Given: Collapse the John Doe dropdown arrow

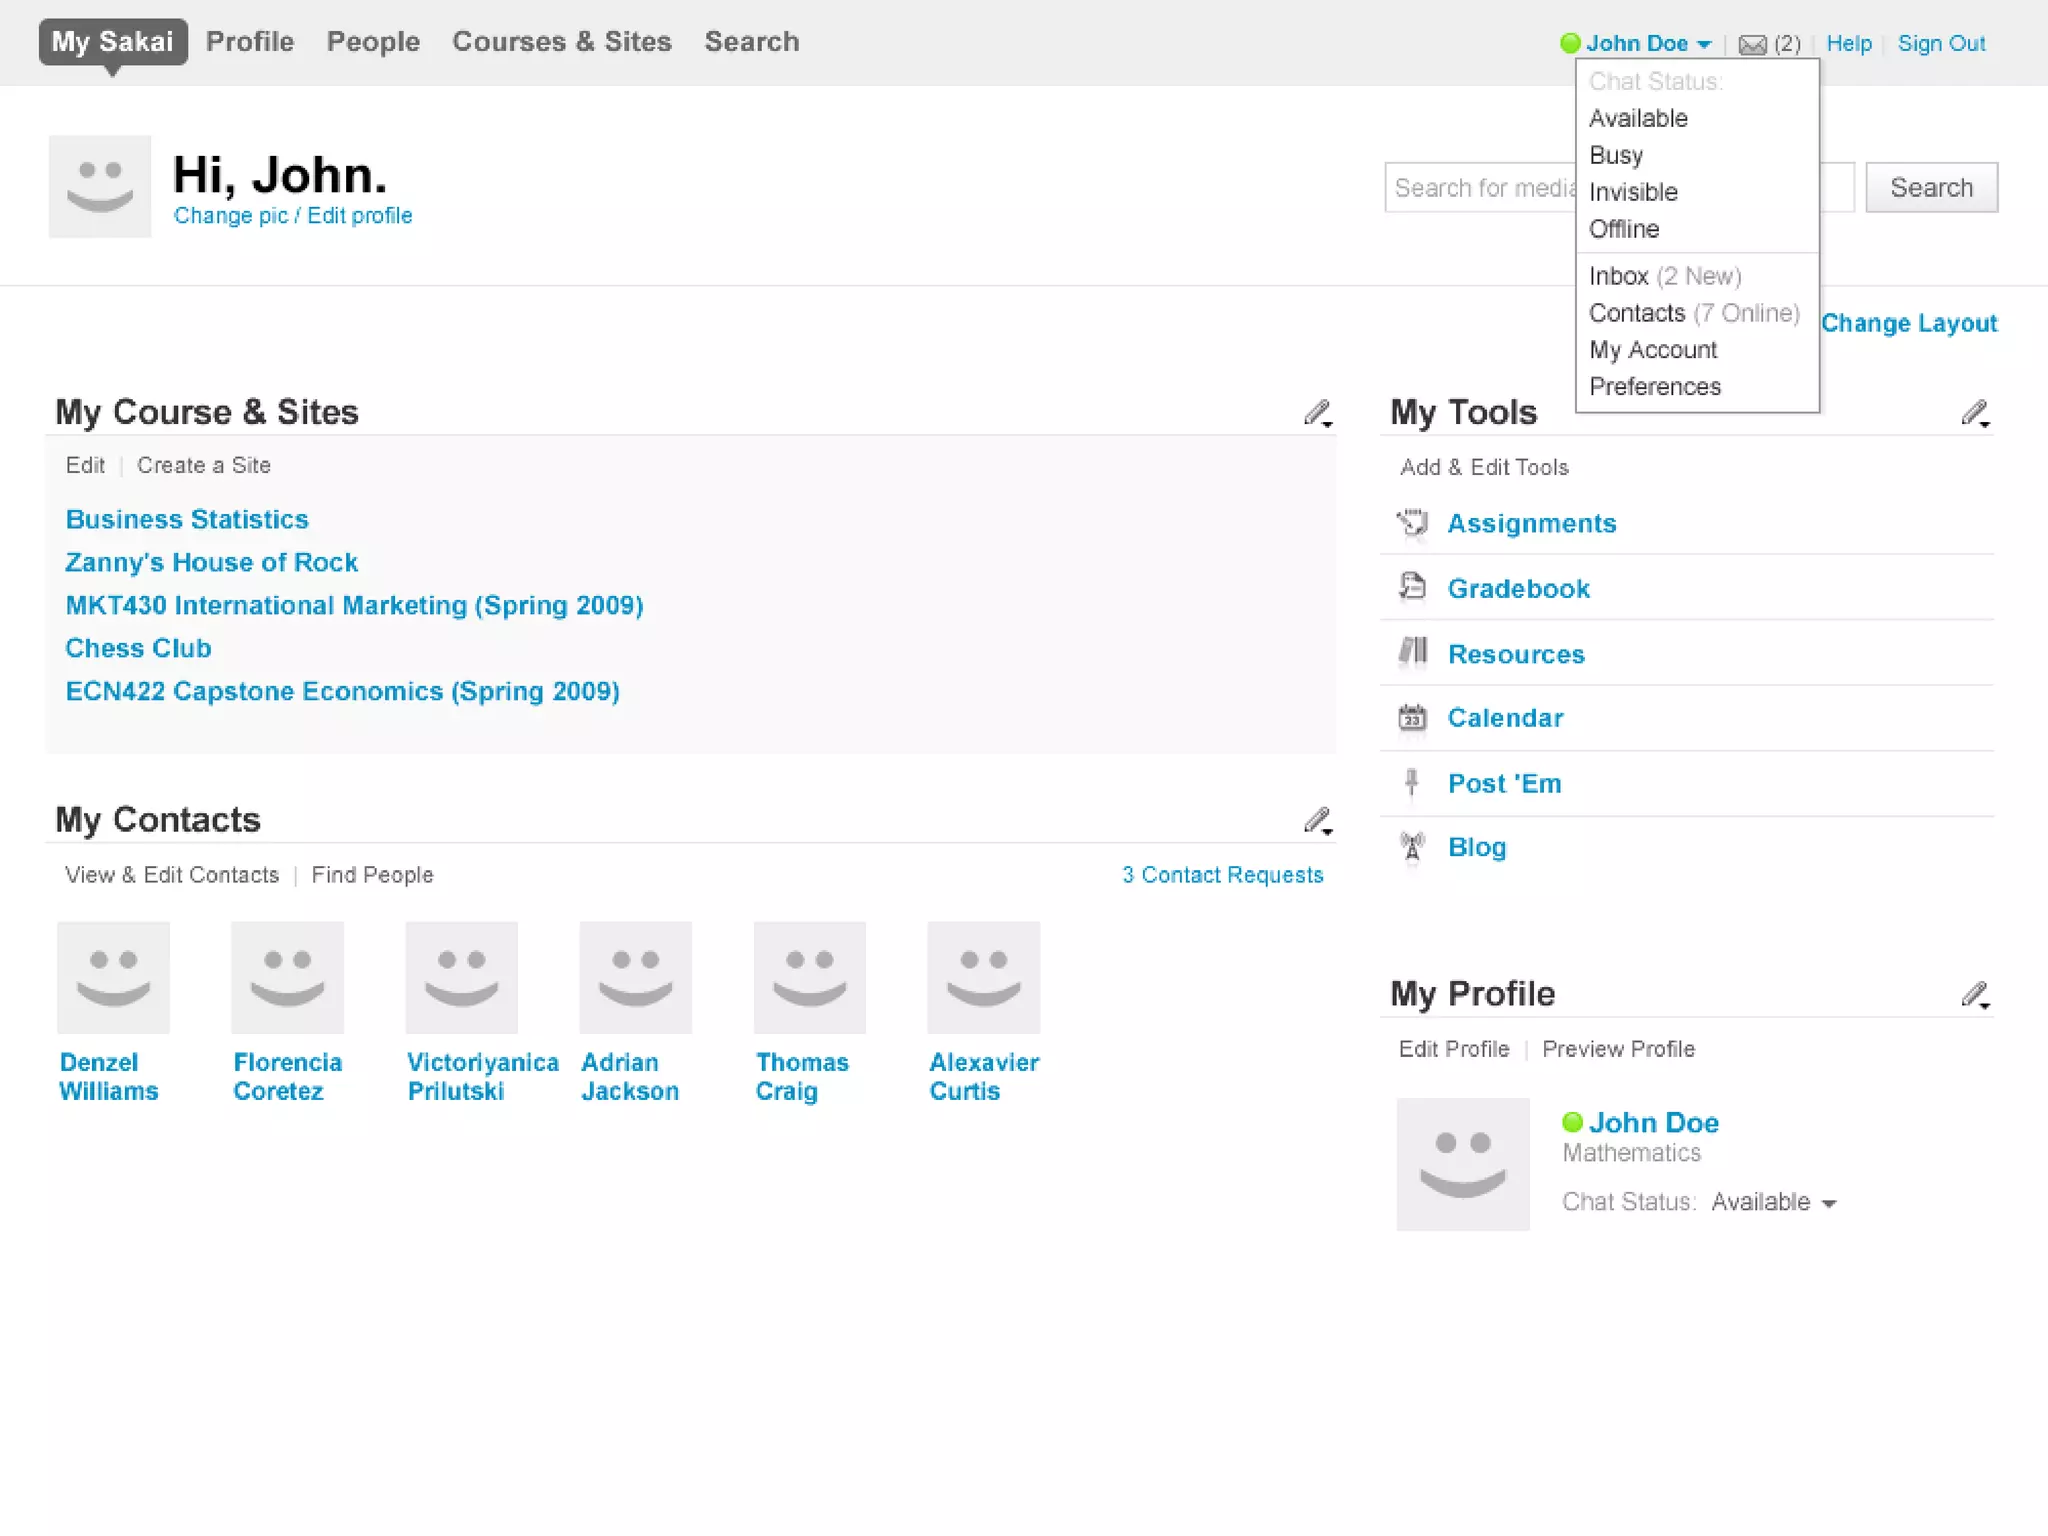Looking at the screenshot, I should click(1704, 44).
